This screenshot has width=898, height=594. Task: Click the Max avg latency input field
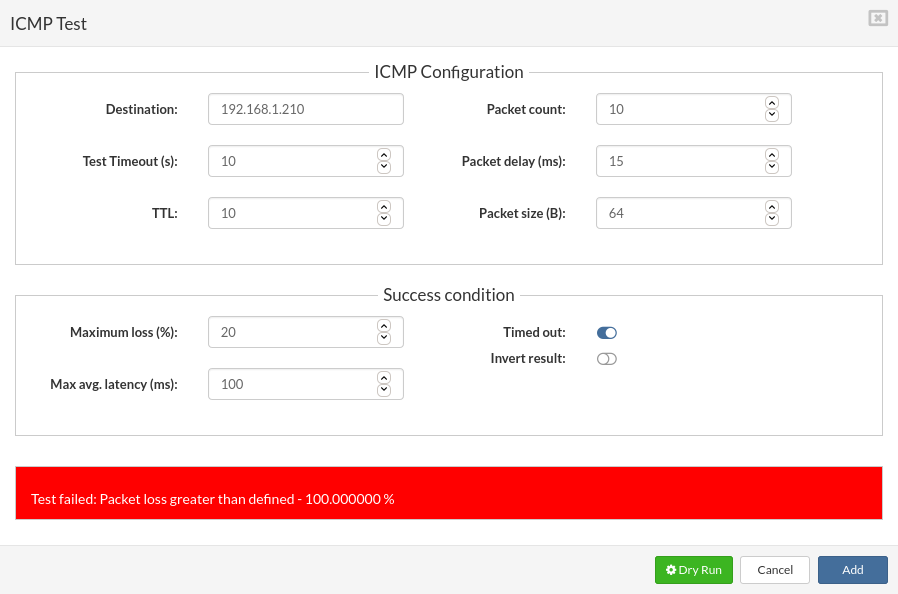290,384
